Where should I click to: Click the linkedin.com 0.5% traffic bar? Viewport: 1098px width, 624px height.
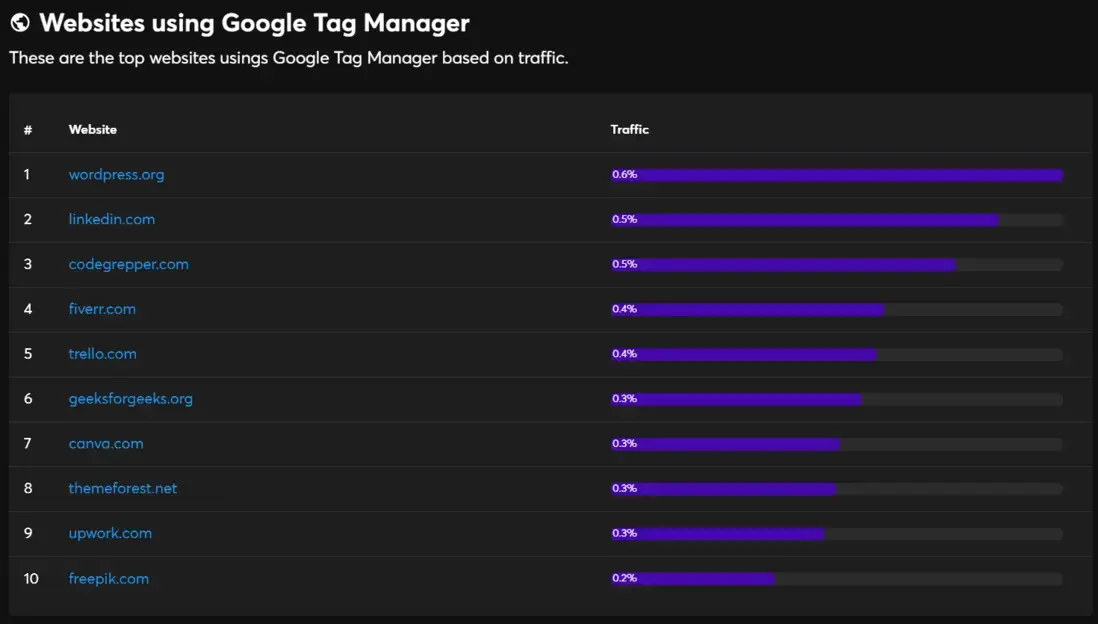837,219
